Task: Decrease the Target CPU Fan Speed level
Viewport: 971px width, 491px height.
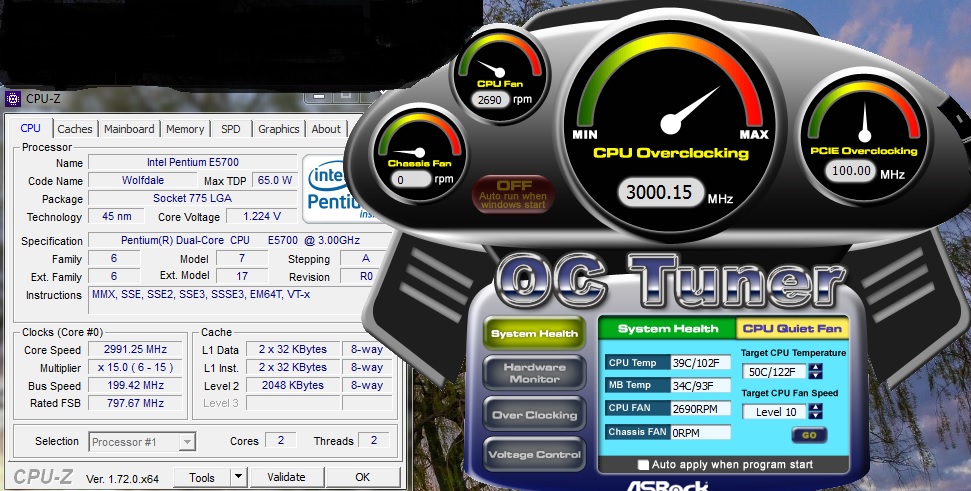Action: pyautogui.click(x=816, y=415)
